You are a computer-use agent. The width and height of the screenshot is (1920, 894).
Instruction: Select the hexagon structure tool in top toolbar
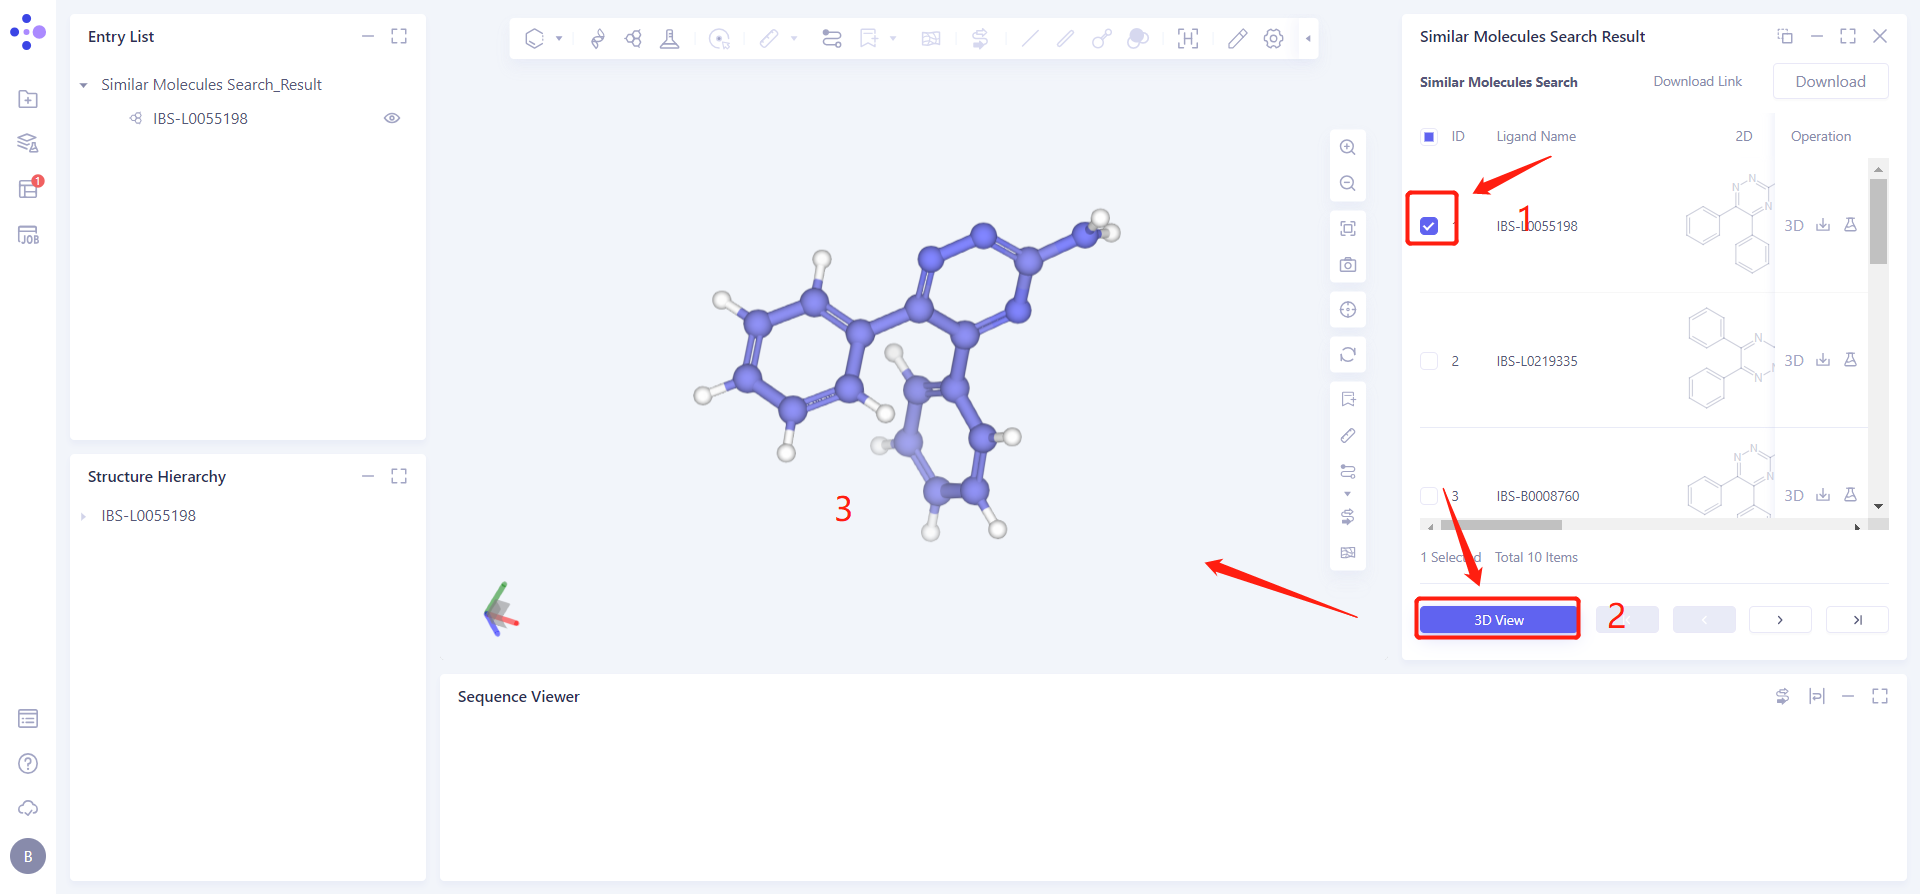point(534,38)
